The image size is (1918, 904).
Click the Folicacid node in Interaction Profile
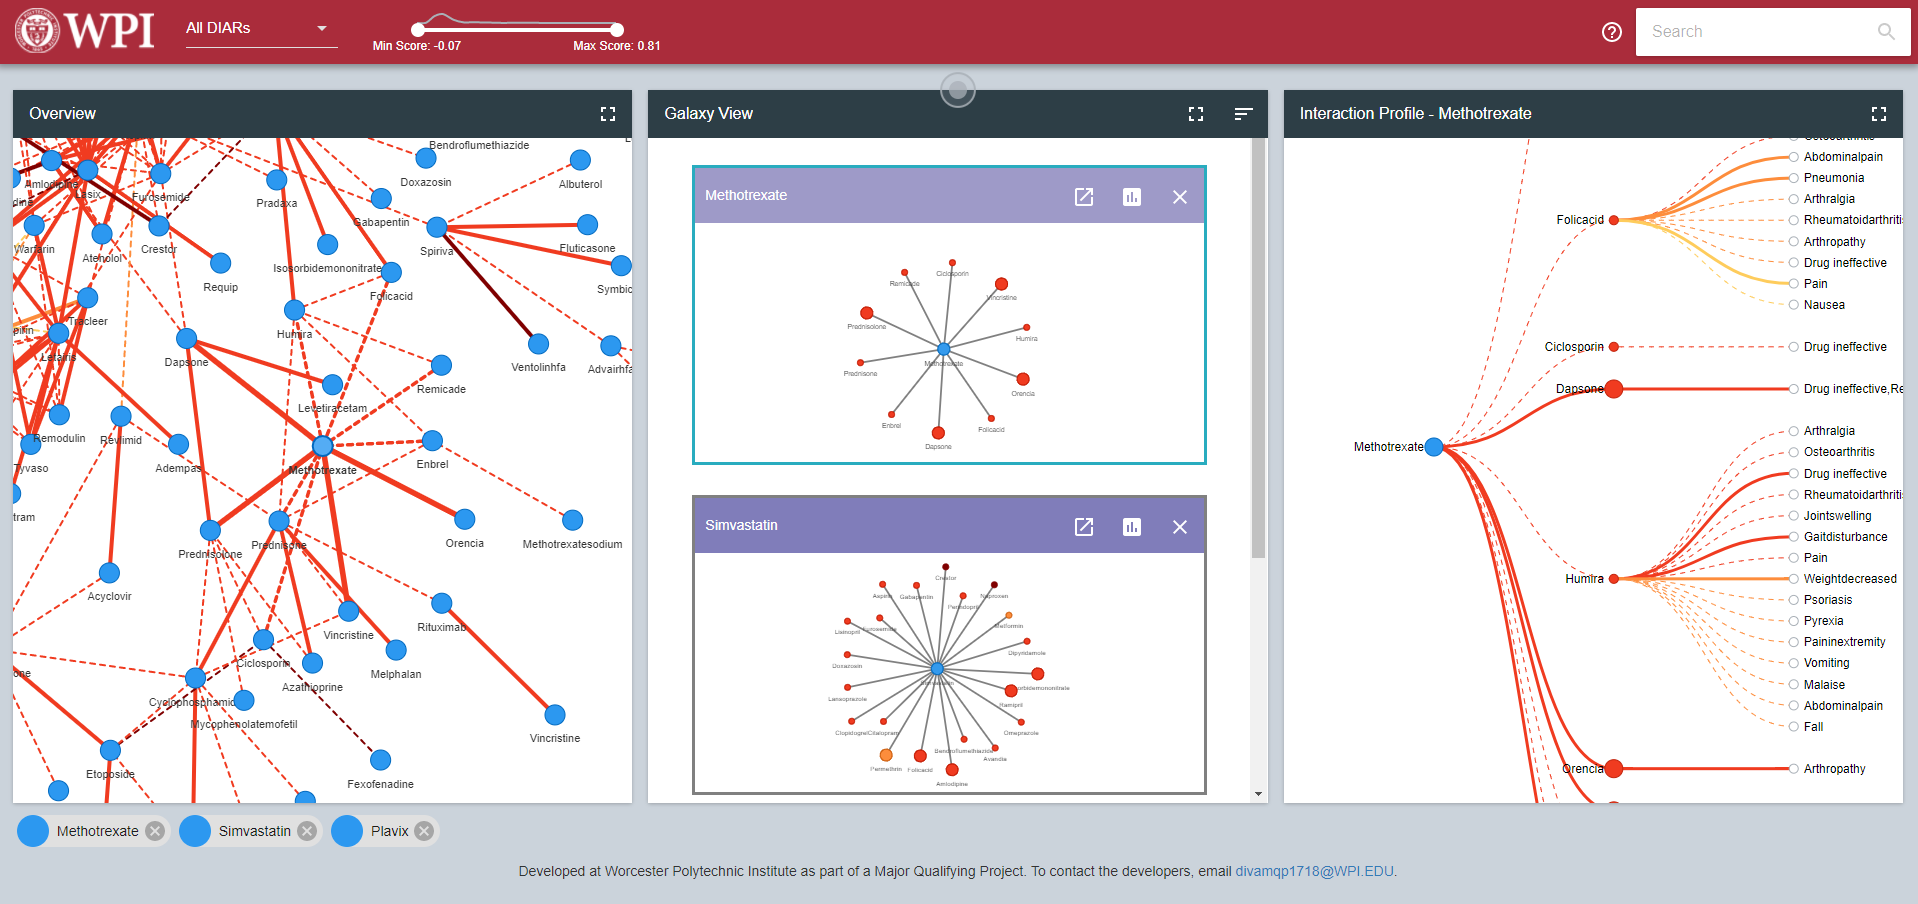point(1613,220)
